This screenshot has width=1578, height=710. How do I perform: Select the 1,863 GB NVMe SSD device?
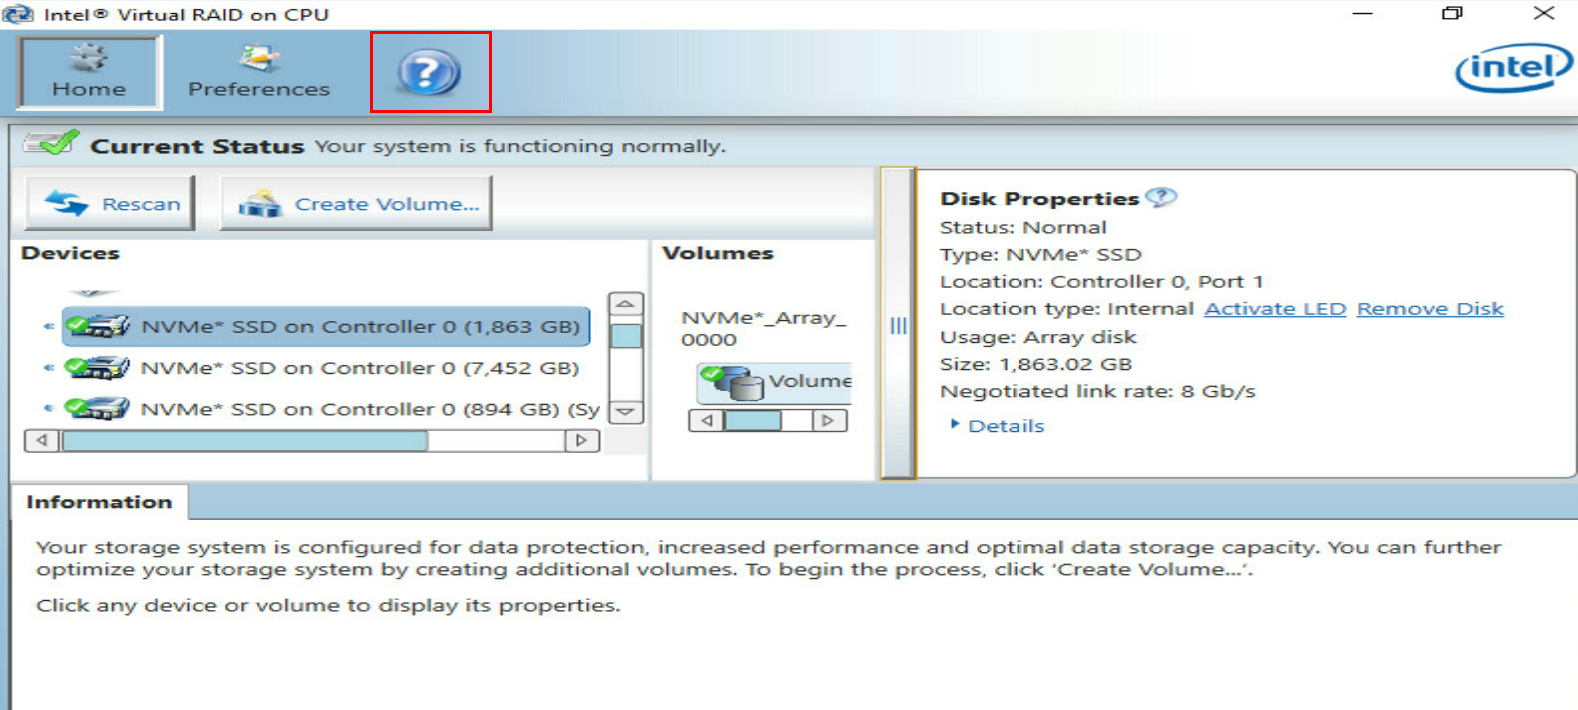(x=326, y=327)
